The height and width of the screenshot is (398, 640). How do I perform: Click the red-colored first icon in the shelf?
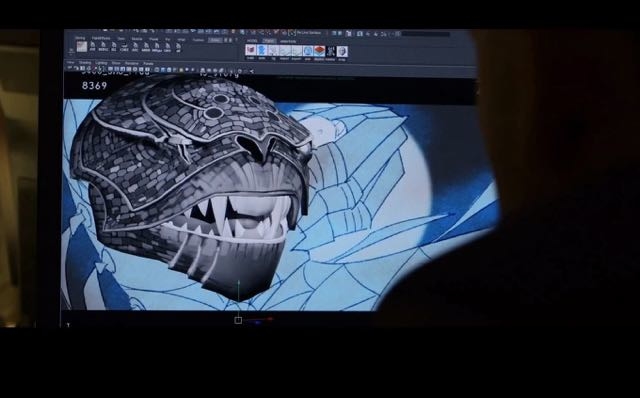[251, 50]
